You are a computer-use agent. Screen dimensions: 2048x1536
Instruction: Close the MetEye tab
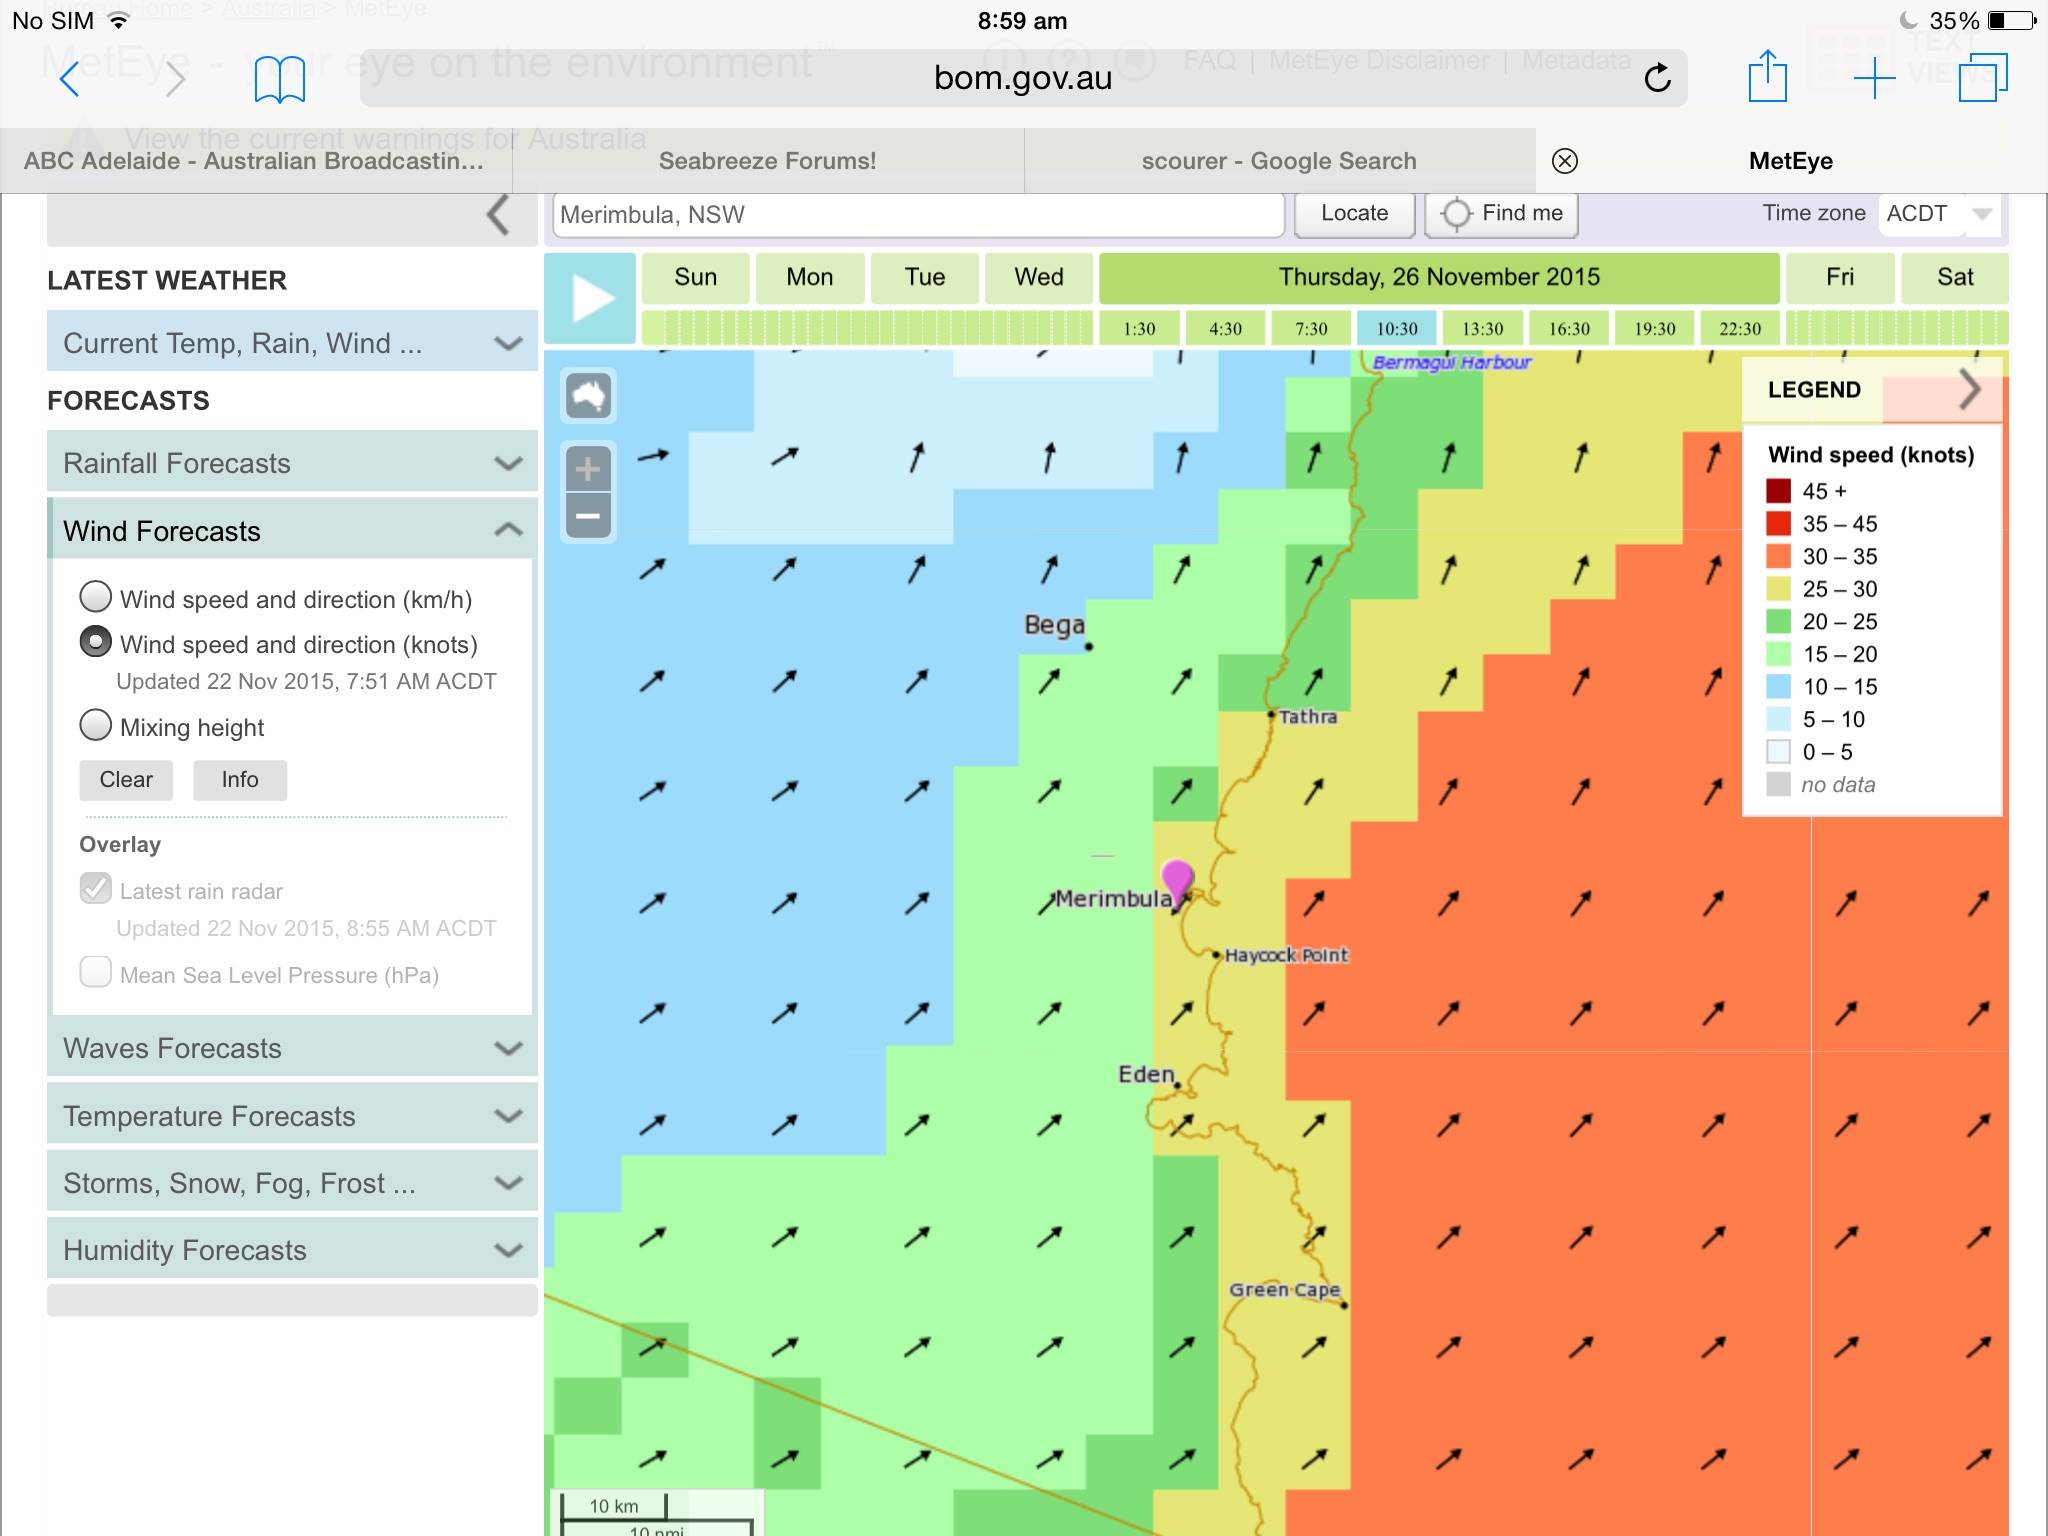click(x=1565, y=161)
